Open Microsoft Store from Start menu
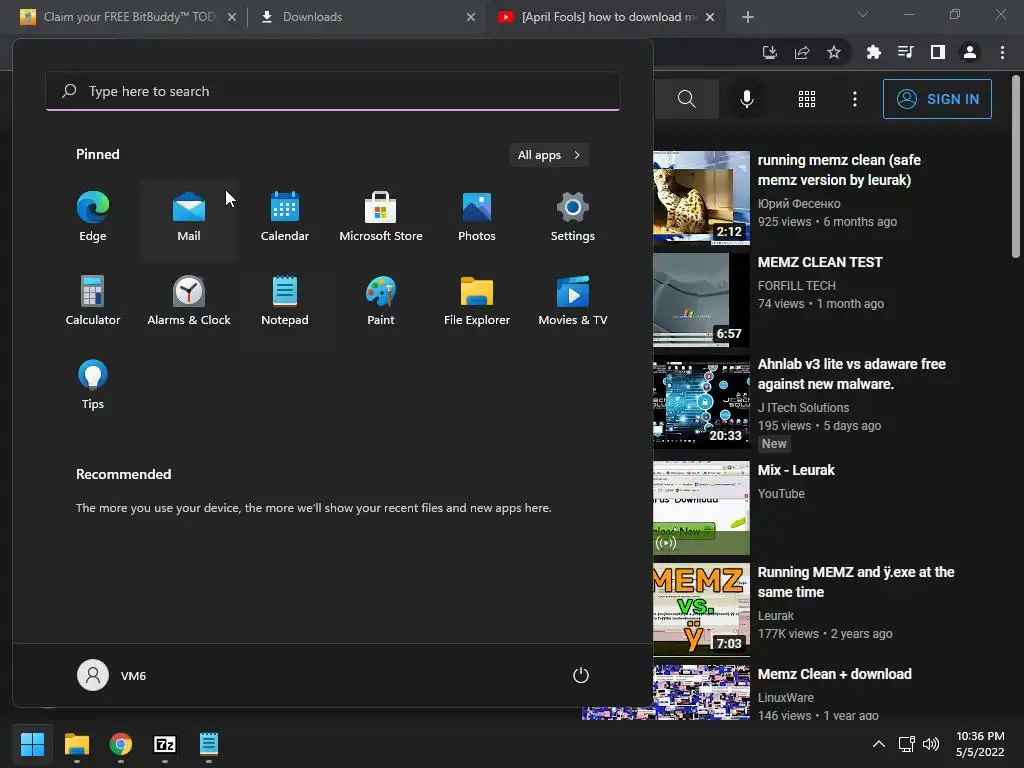This screenshot has height=768, width=1024. click(x=381, y=218)
